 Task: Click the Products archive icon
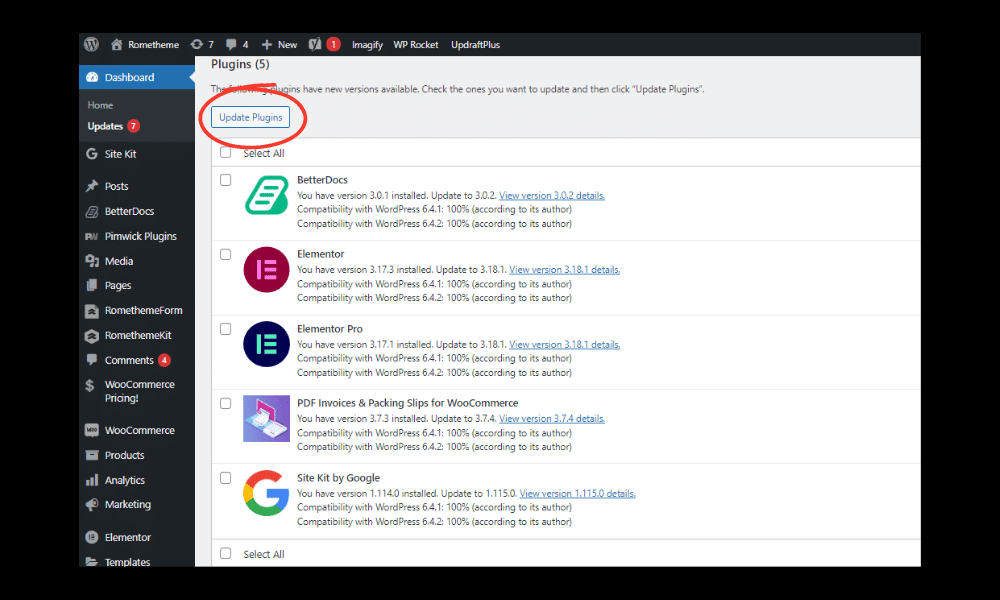92,455
